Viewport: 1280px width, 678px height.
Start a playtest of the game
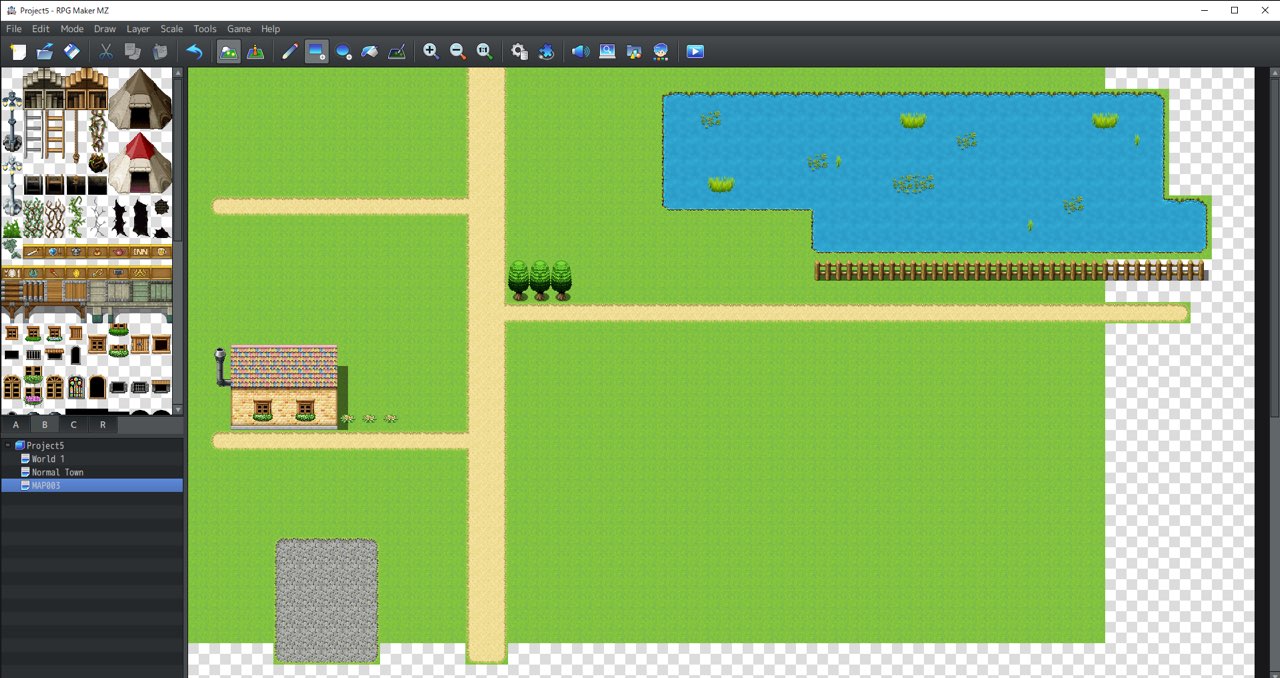[695, 51]
